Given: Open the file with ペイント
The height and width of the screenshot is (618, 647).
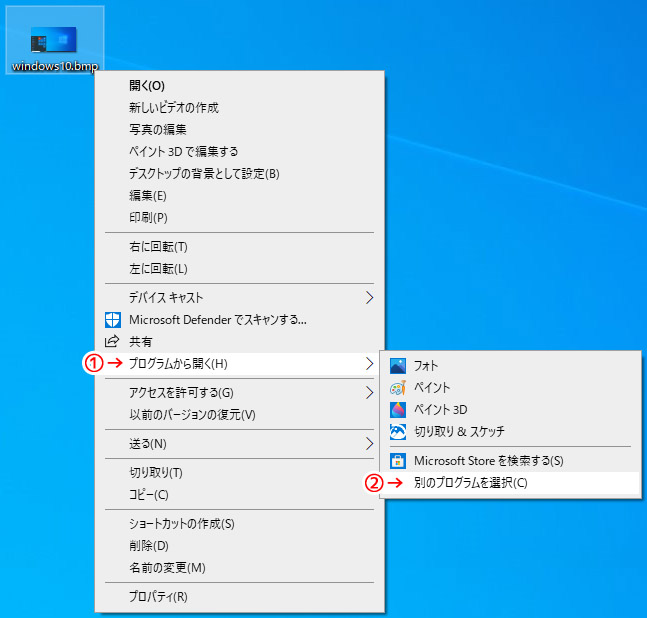Looking at the screenshot, I should point(510,388).
